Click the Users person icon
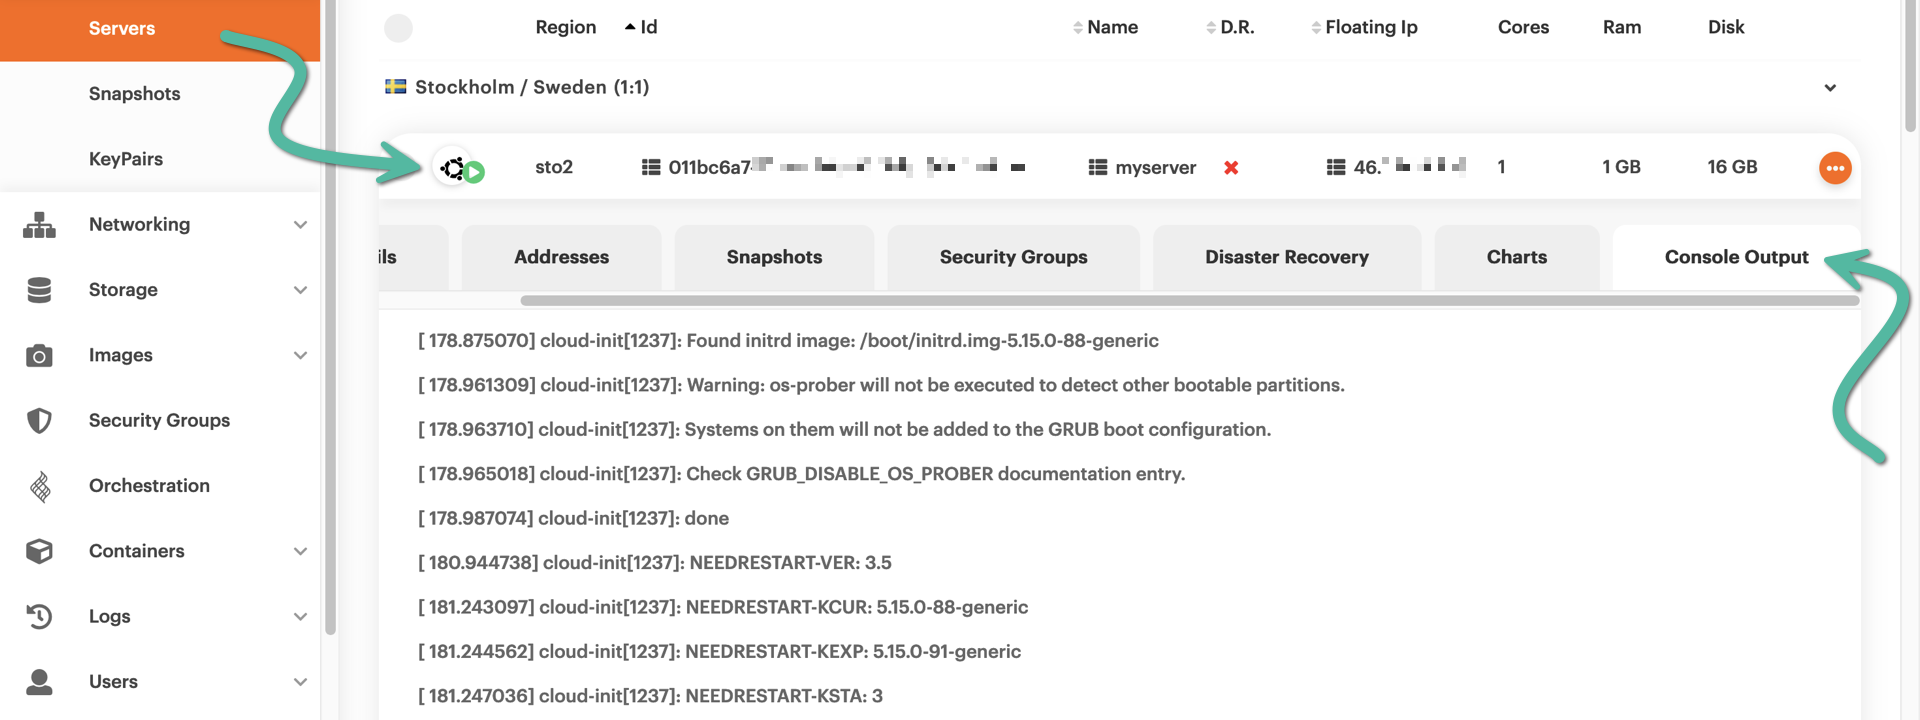The height and width of the screenshot is (720, 1920). (x=39, y=682)
